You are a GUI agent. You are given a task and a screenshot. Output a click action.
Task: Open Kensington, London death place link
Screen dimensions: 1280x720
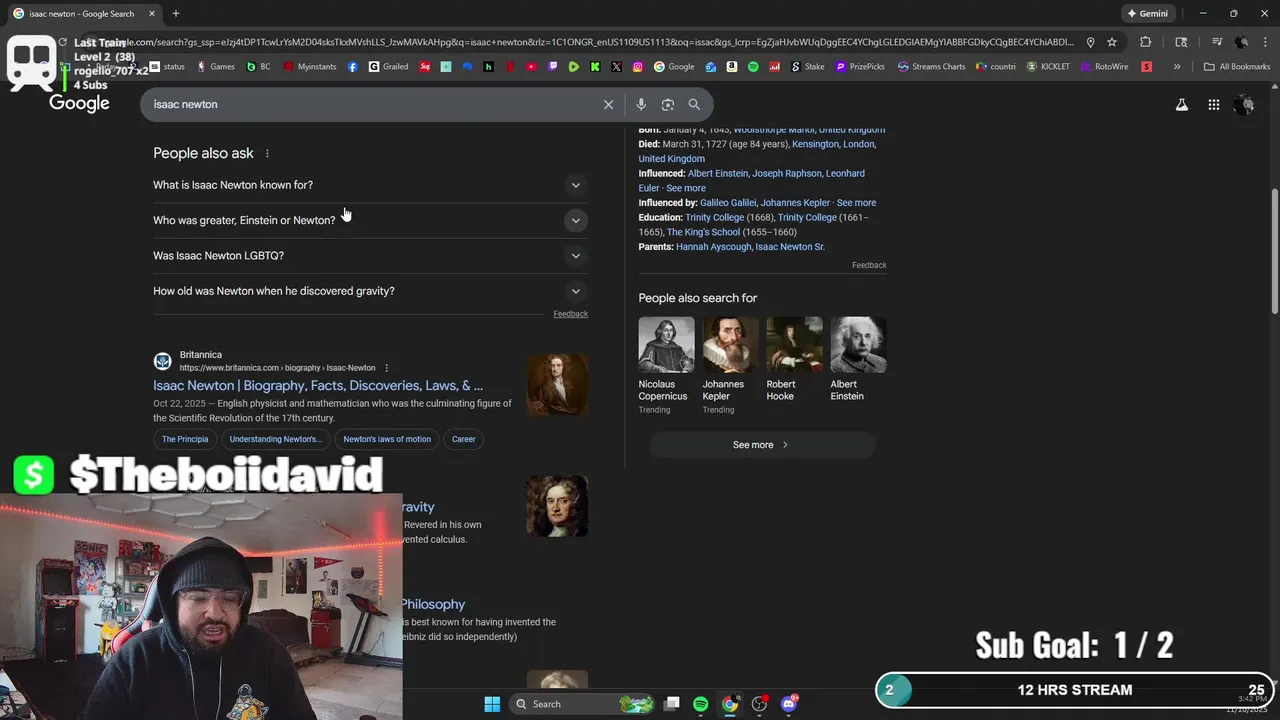point(833,144)
